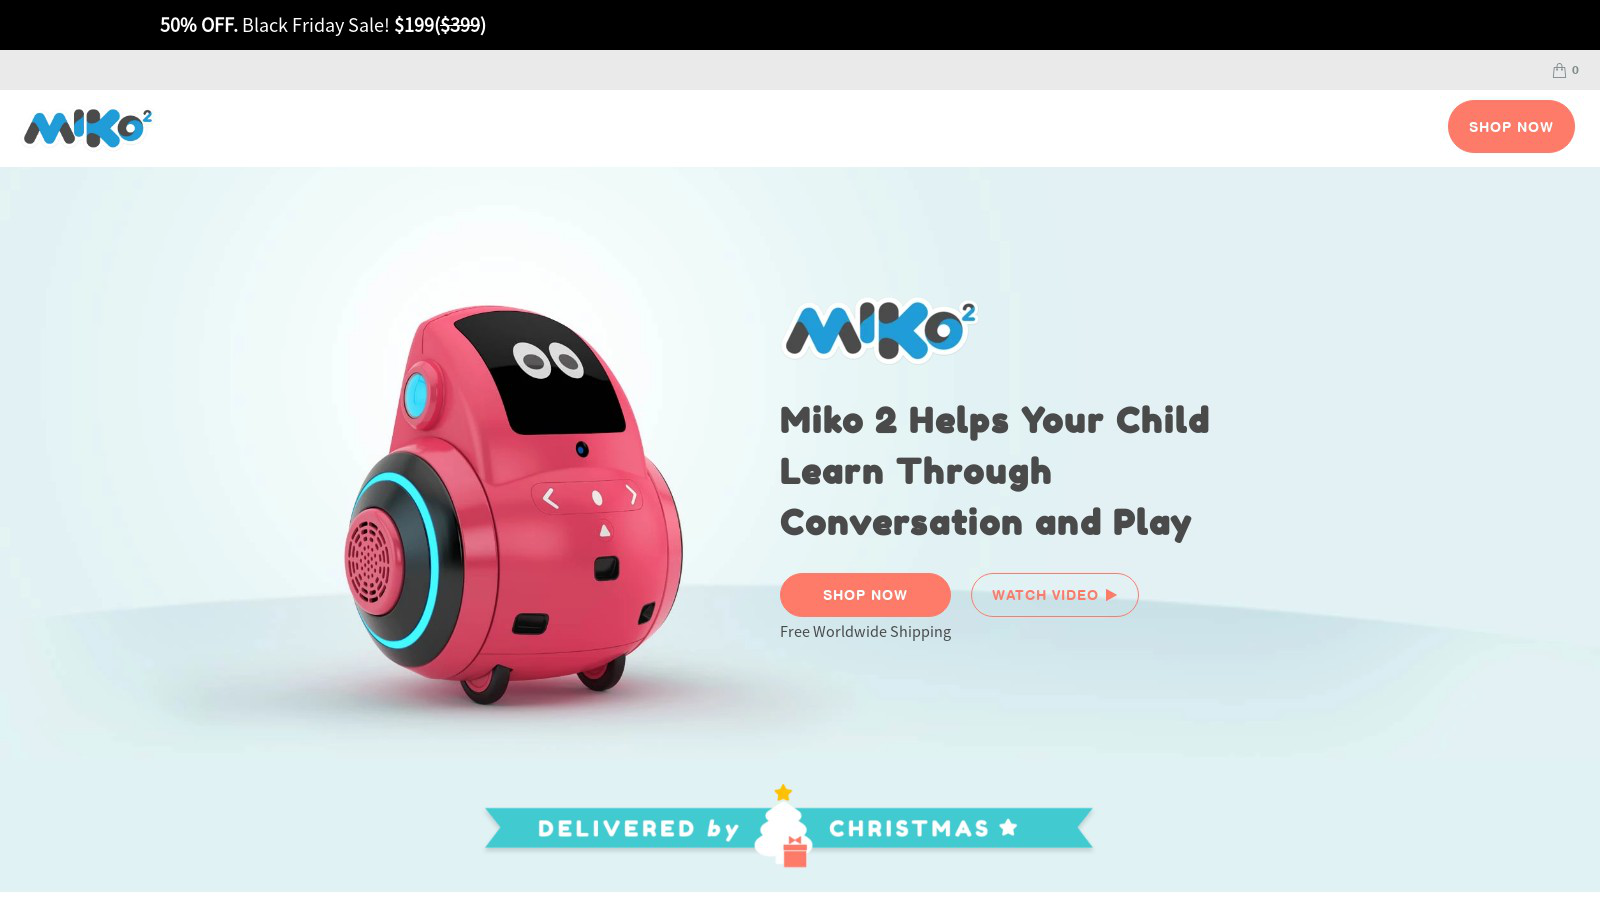This screenshot has height=900, width=1600.
Task: Click the robot's eyes on screen
Action: click(x=548, y=360)
